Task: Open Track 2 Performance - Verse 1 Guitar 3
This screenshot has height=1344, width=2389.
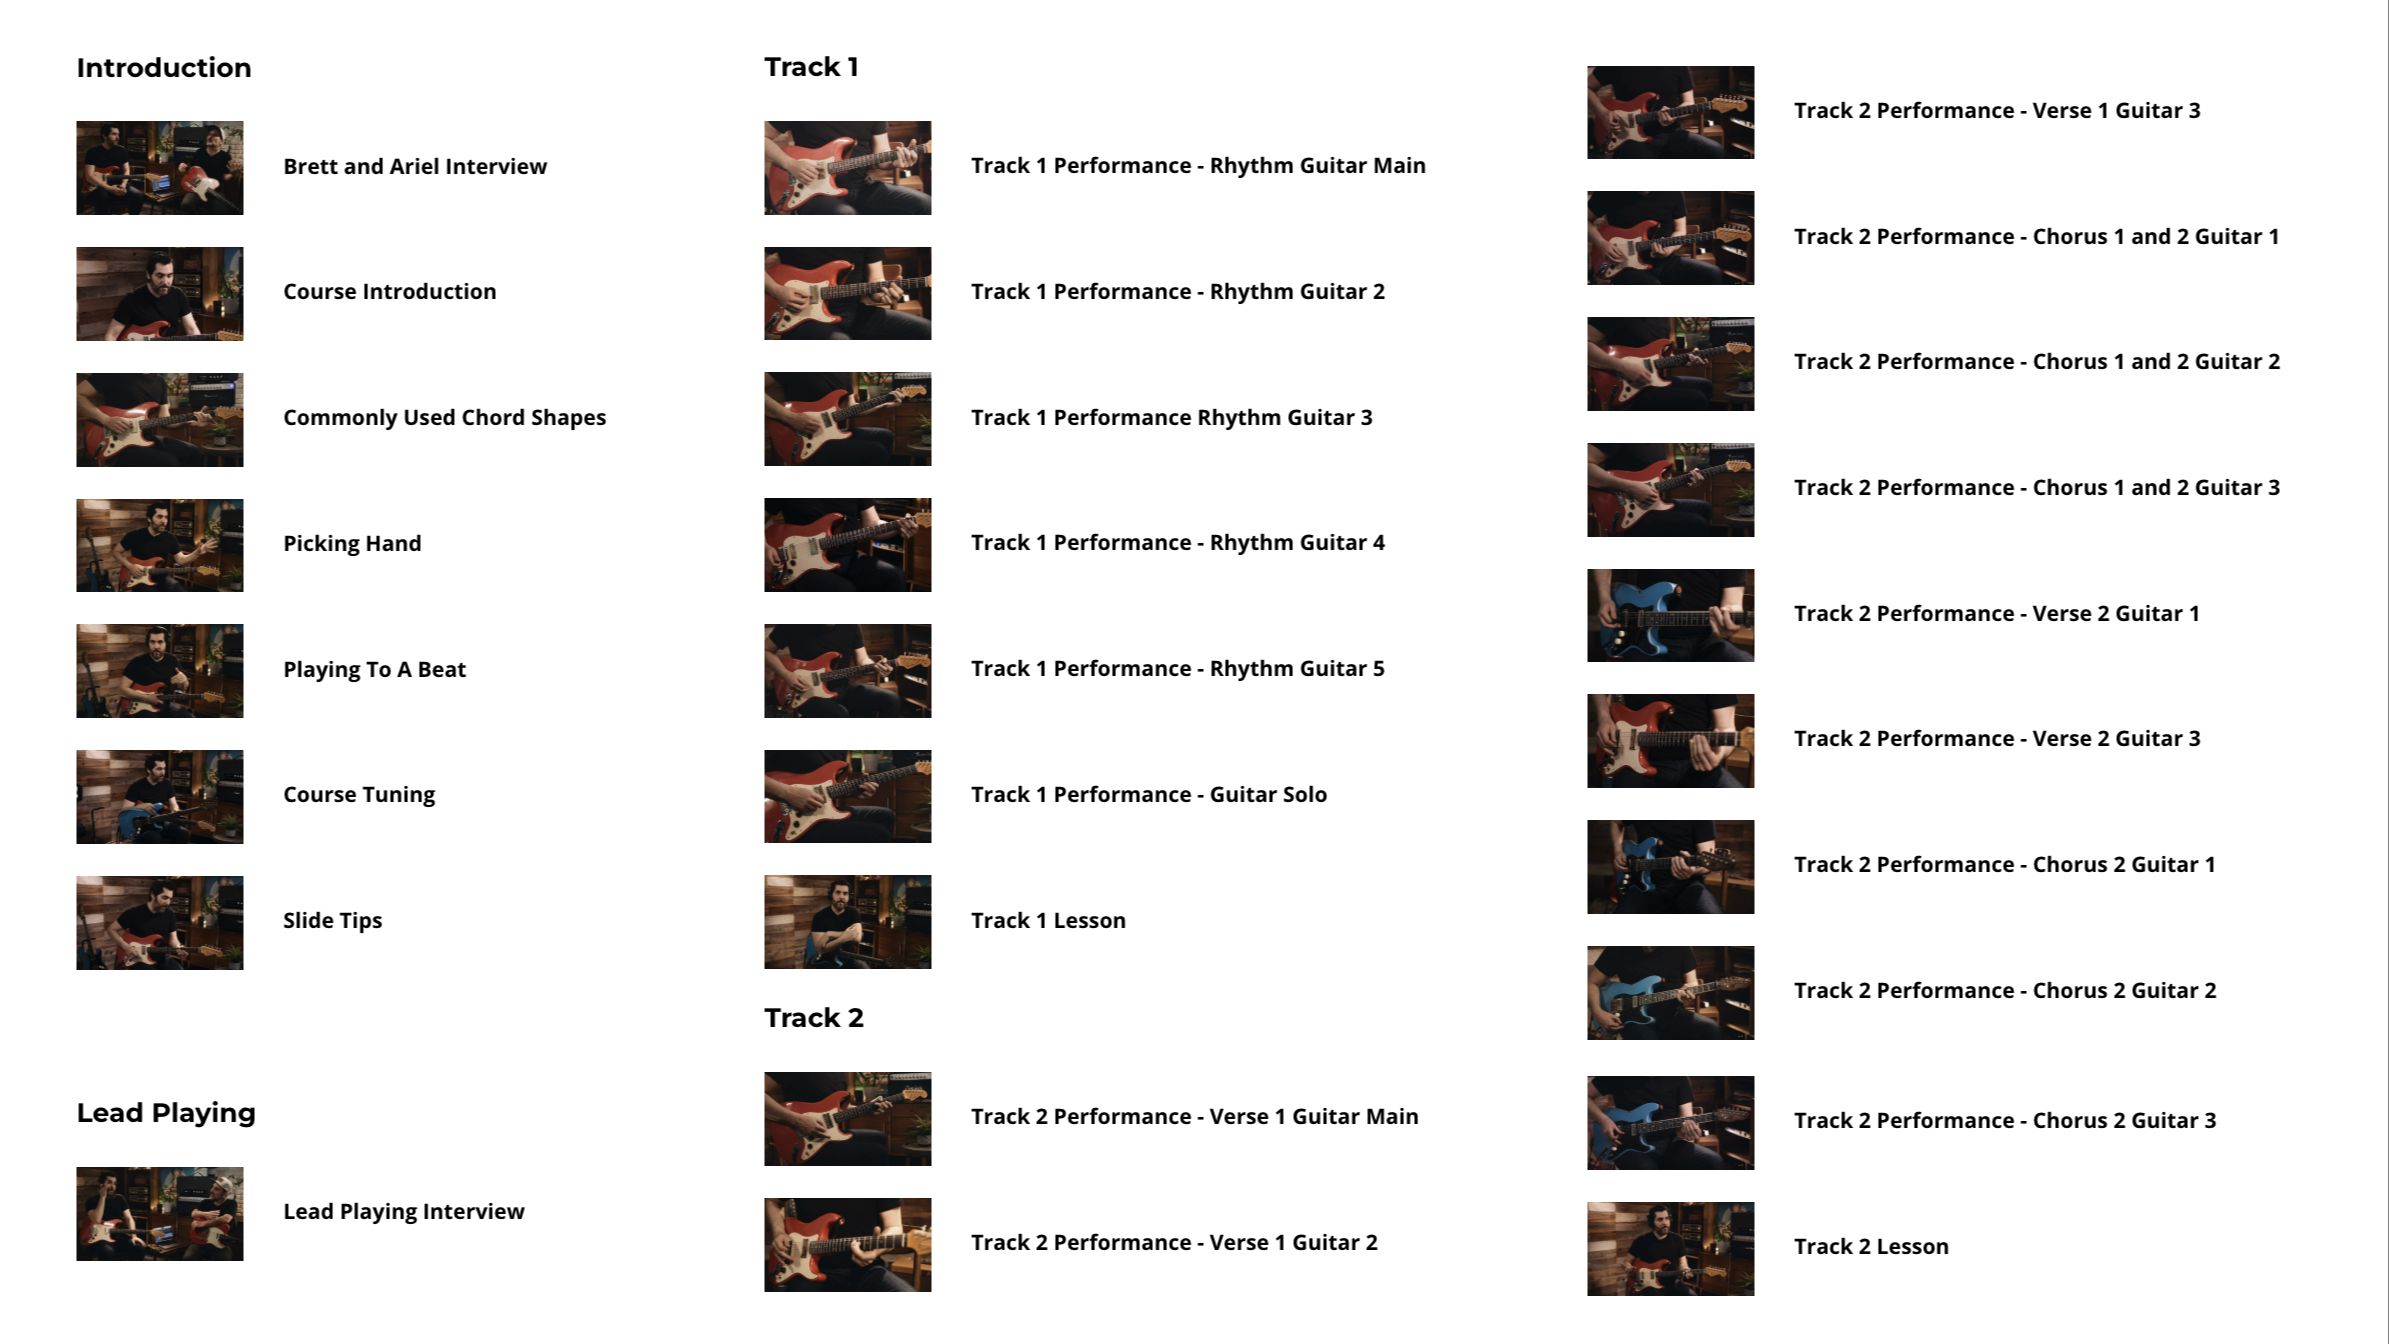Action: tap(1996, 111)
